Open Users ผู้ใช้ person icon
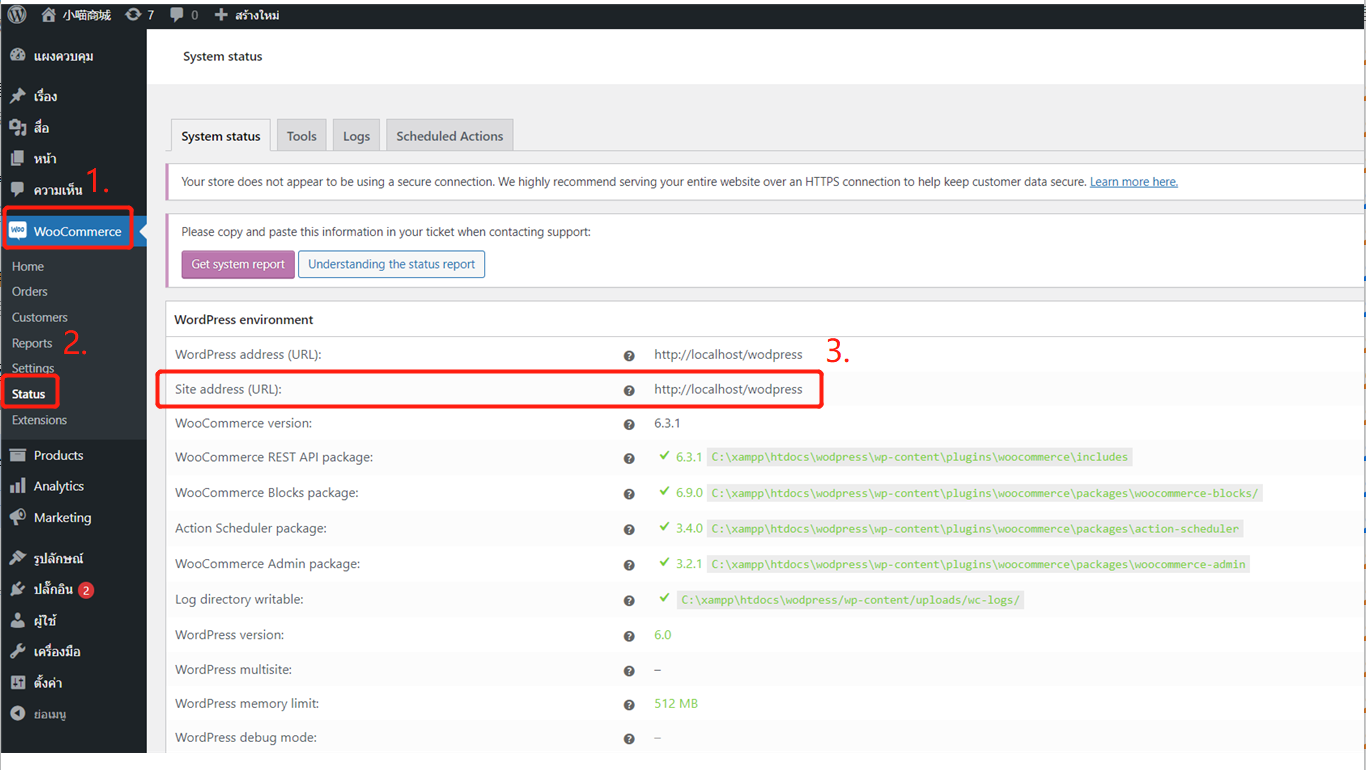Screen dimensions: 1366x770 [17, 620]
